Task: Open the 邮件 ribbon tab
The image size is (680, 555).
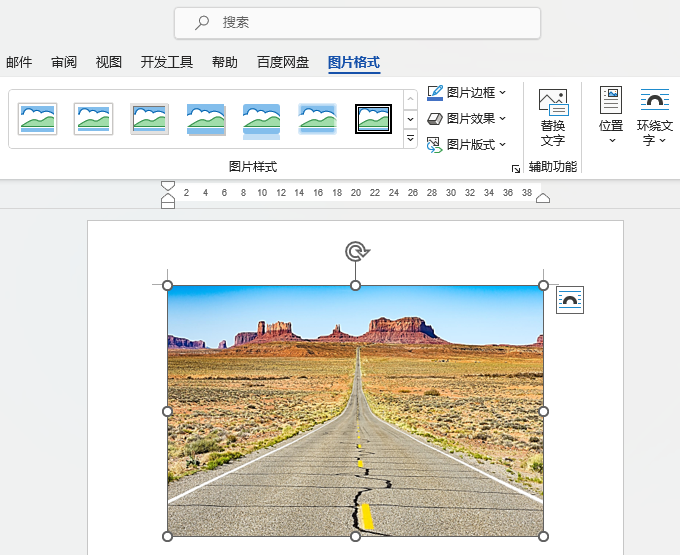Action: tap(19, 62)
